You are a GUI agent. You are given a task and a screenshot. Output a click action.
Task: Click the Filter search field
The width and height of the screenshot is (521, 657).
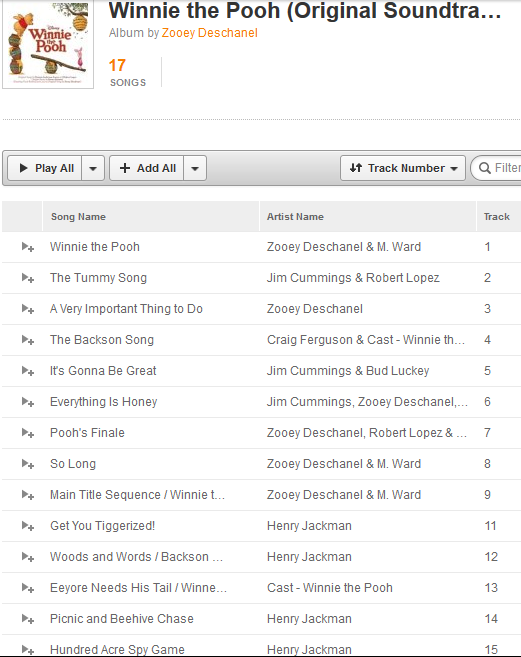(496, 168)
